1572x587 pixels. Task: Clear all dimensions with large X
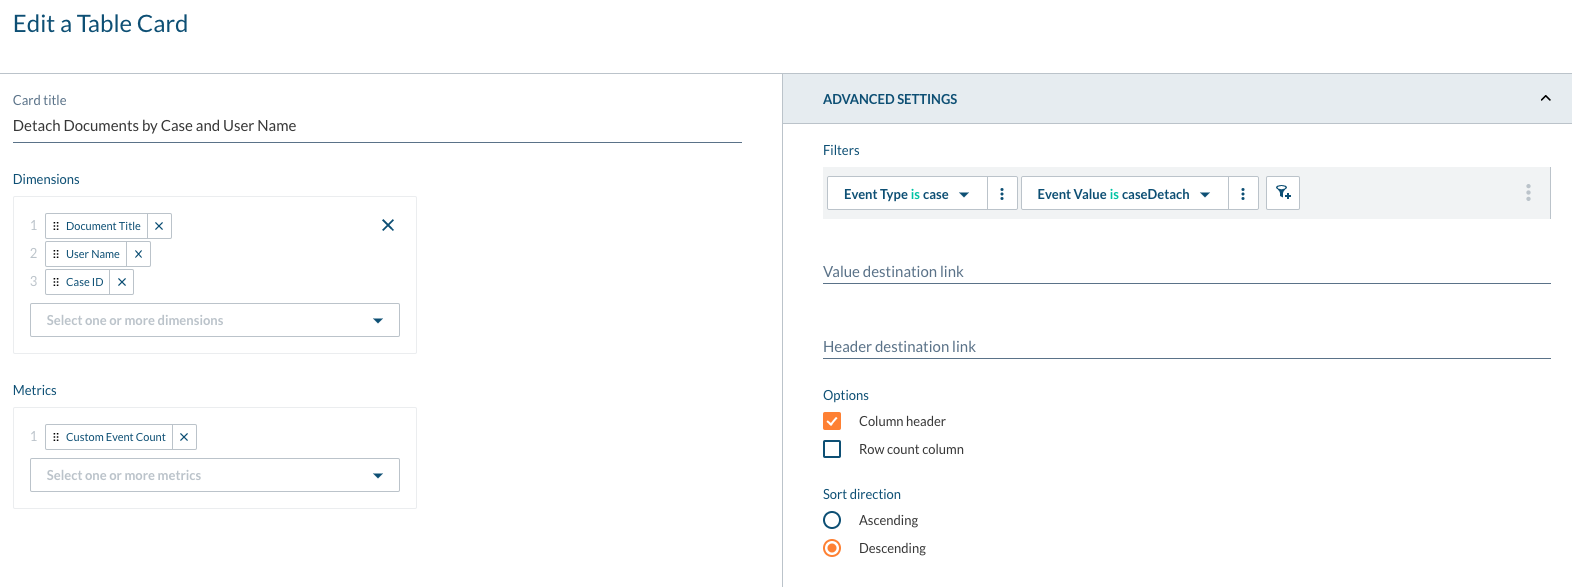pyautogui.click(x=388, y=225)
